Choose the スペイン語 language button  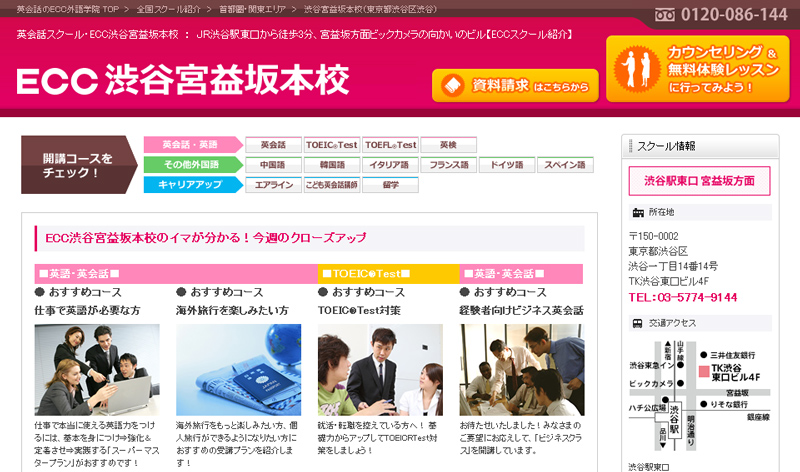coord(565,165)
